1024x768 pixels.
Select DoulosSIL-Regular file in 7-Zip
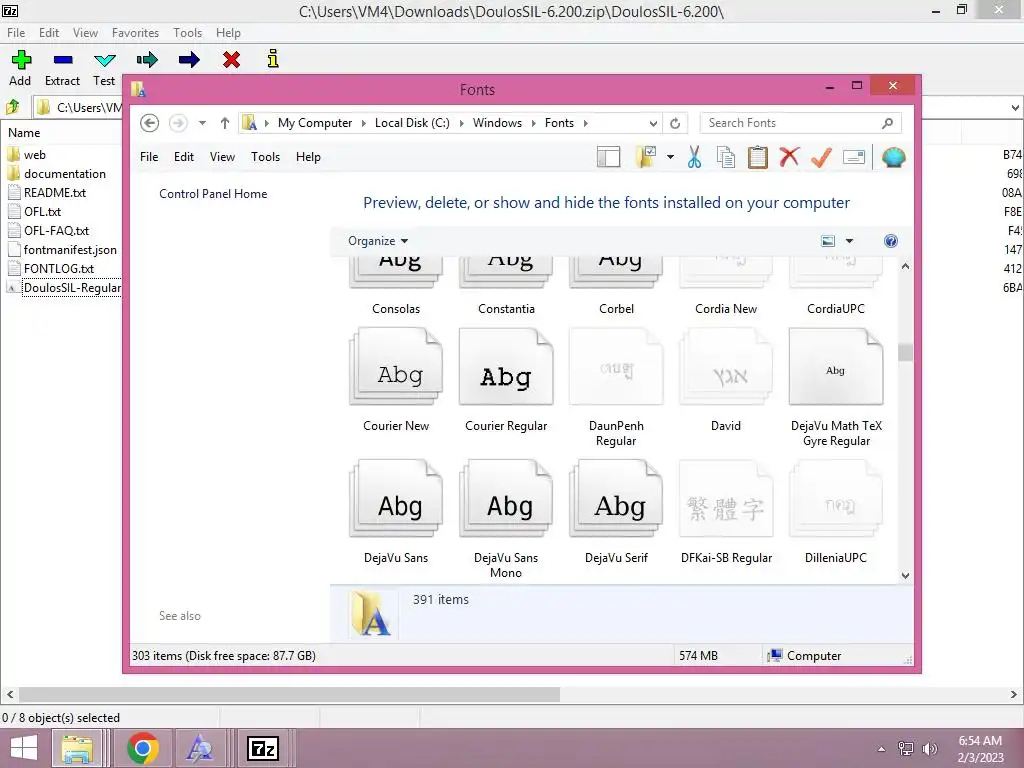pyautogui.click(x=64, y=287)
